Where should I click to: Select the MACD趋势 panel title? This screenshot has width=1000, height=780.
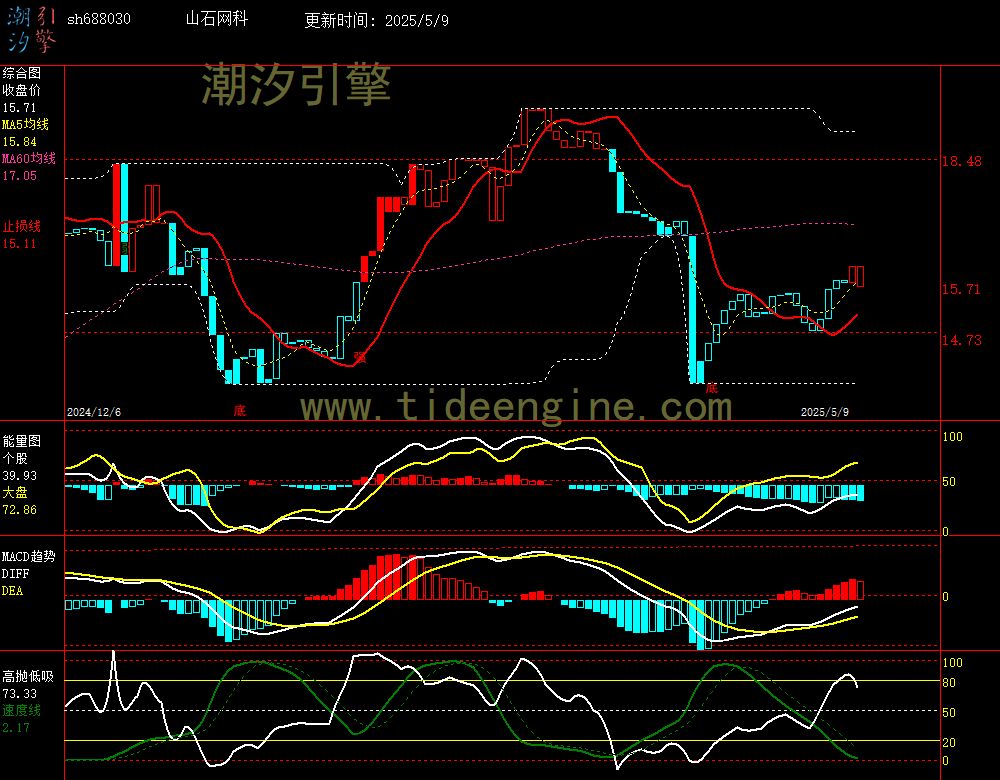[29, 556]
